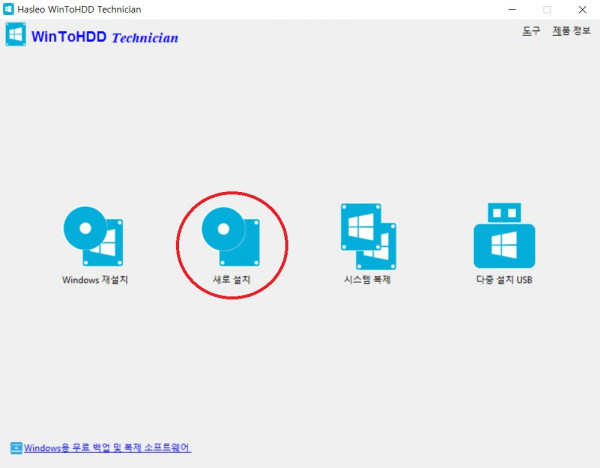Open the 다중 설치 USB drive icon

coord(504,235)
